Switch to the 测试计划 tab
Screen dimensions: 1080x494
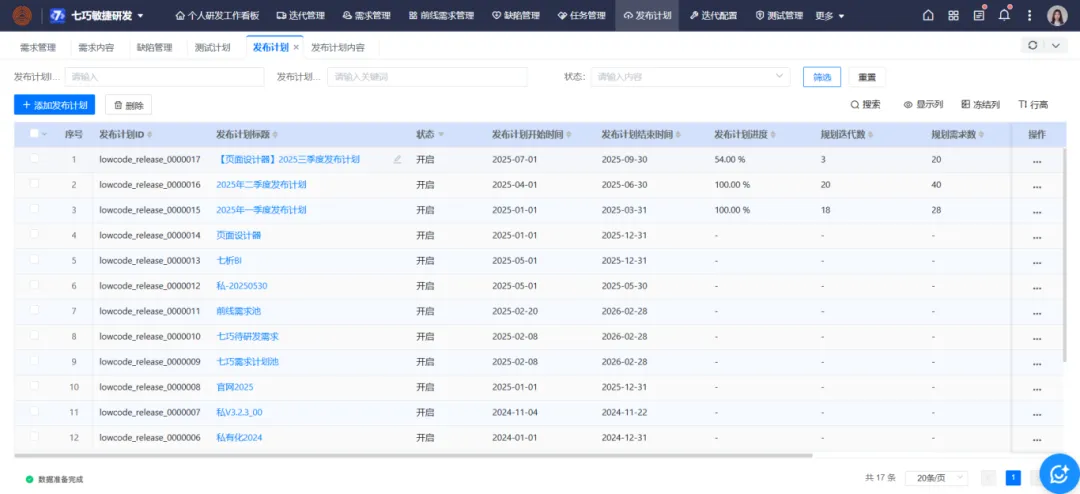(212, 47)
